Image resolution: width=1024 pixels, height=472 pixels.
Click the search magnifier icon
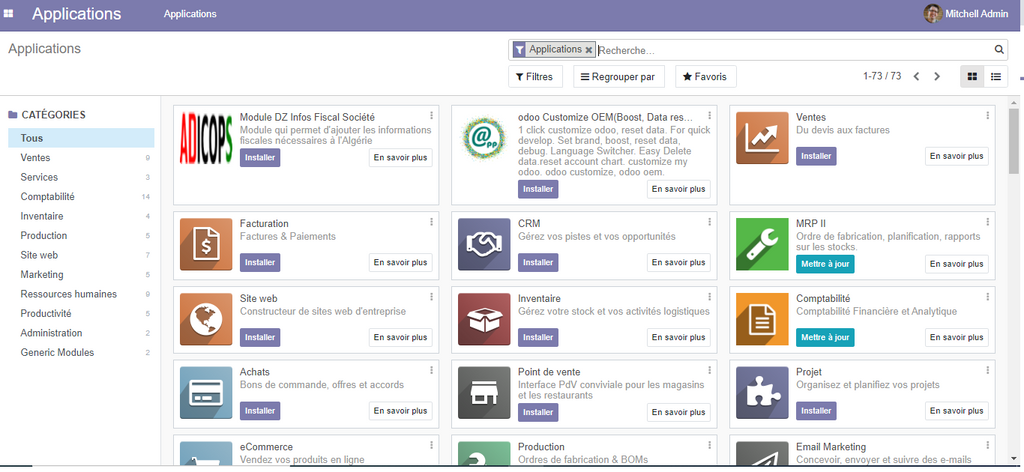(x=999, y=50)
